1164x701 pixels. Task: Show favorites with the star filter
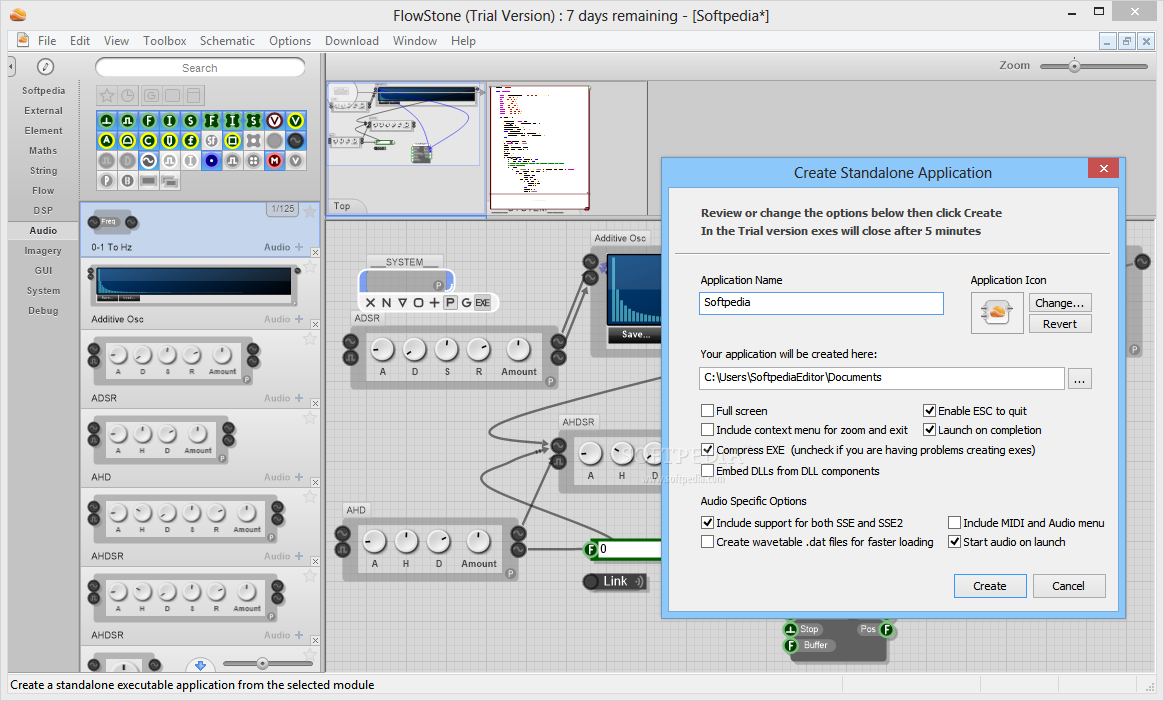point(107,95)
